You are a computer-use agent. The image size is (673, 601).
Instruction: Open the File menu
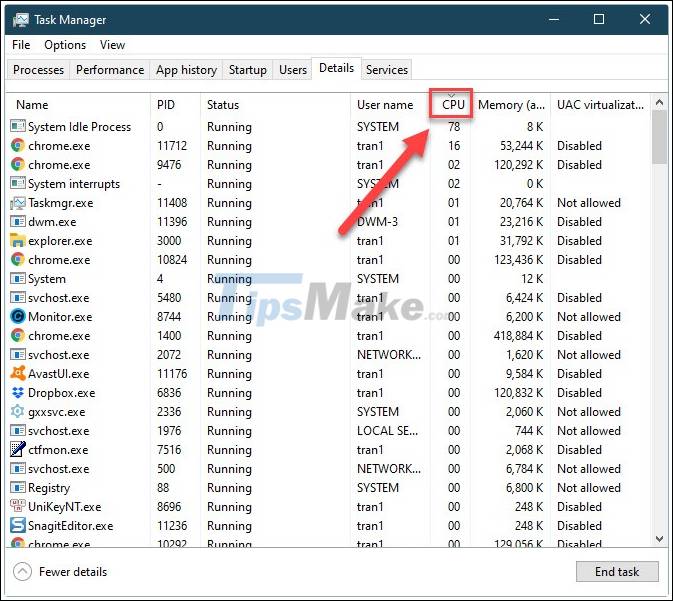(21, 45)
